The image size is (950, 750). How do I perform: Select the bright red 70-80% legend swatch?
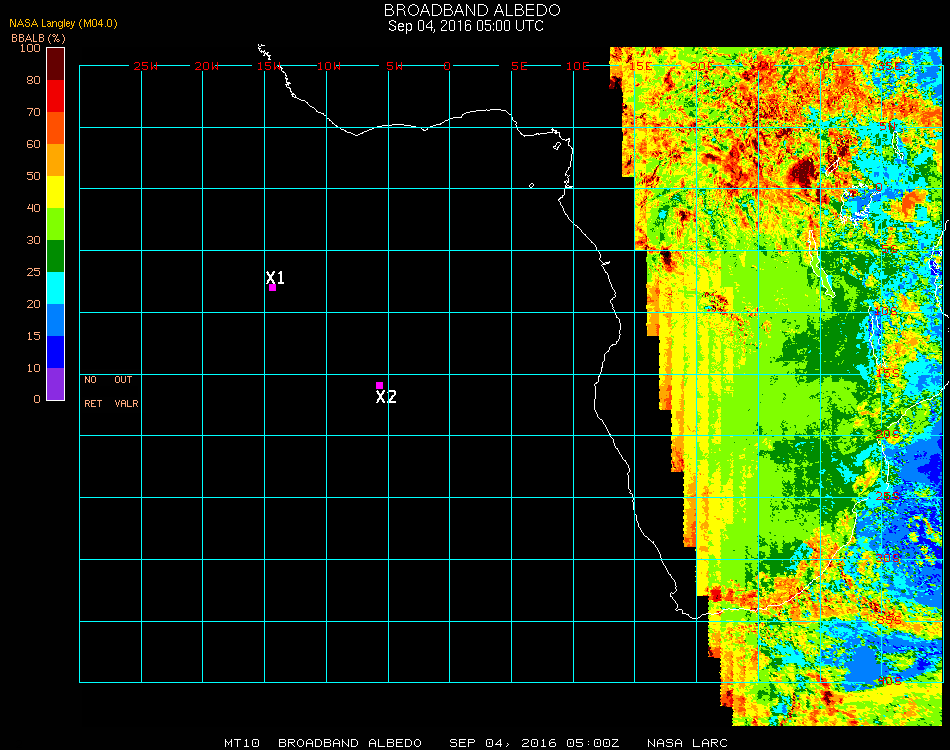55,95
